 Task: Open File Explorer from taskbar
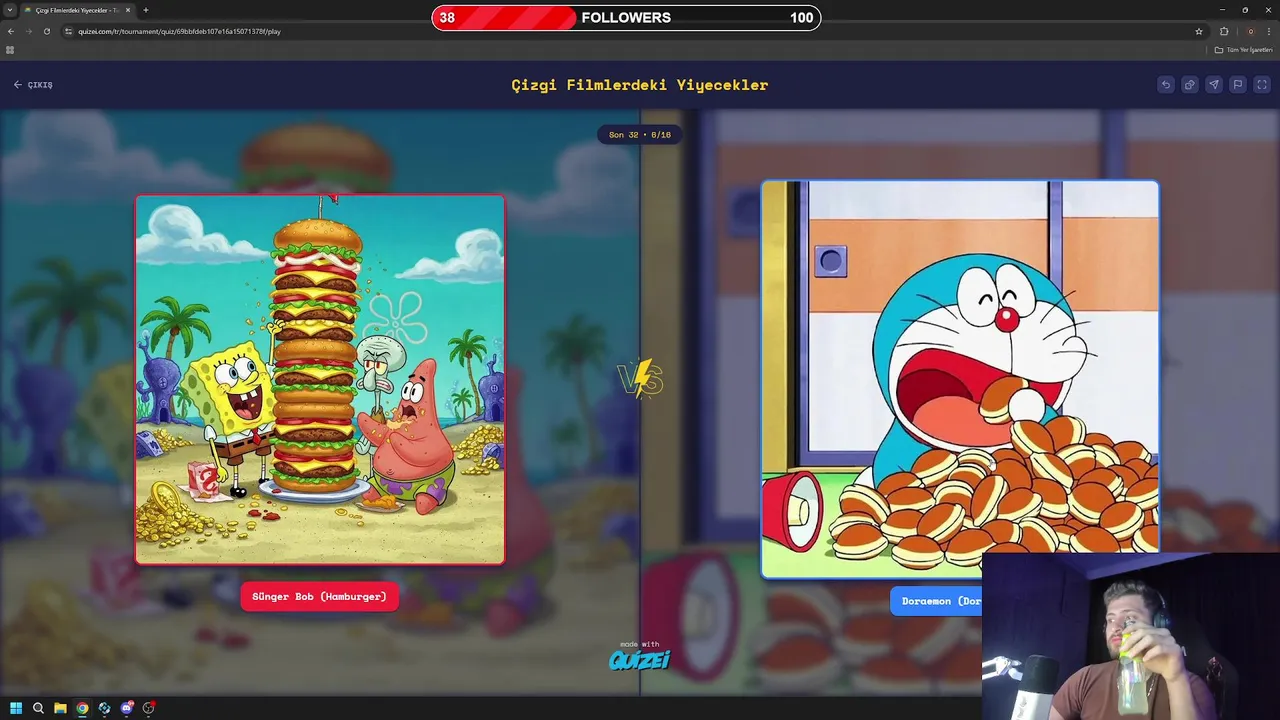coord(60,708)
